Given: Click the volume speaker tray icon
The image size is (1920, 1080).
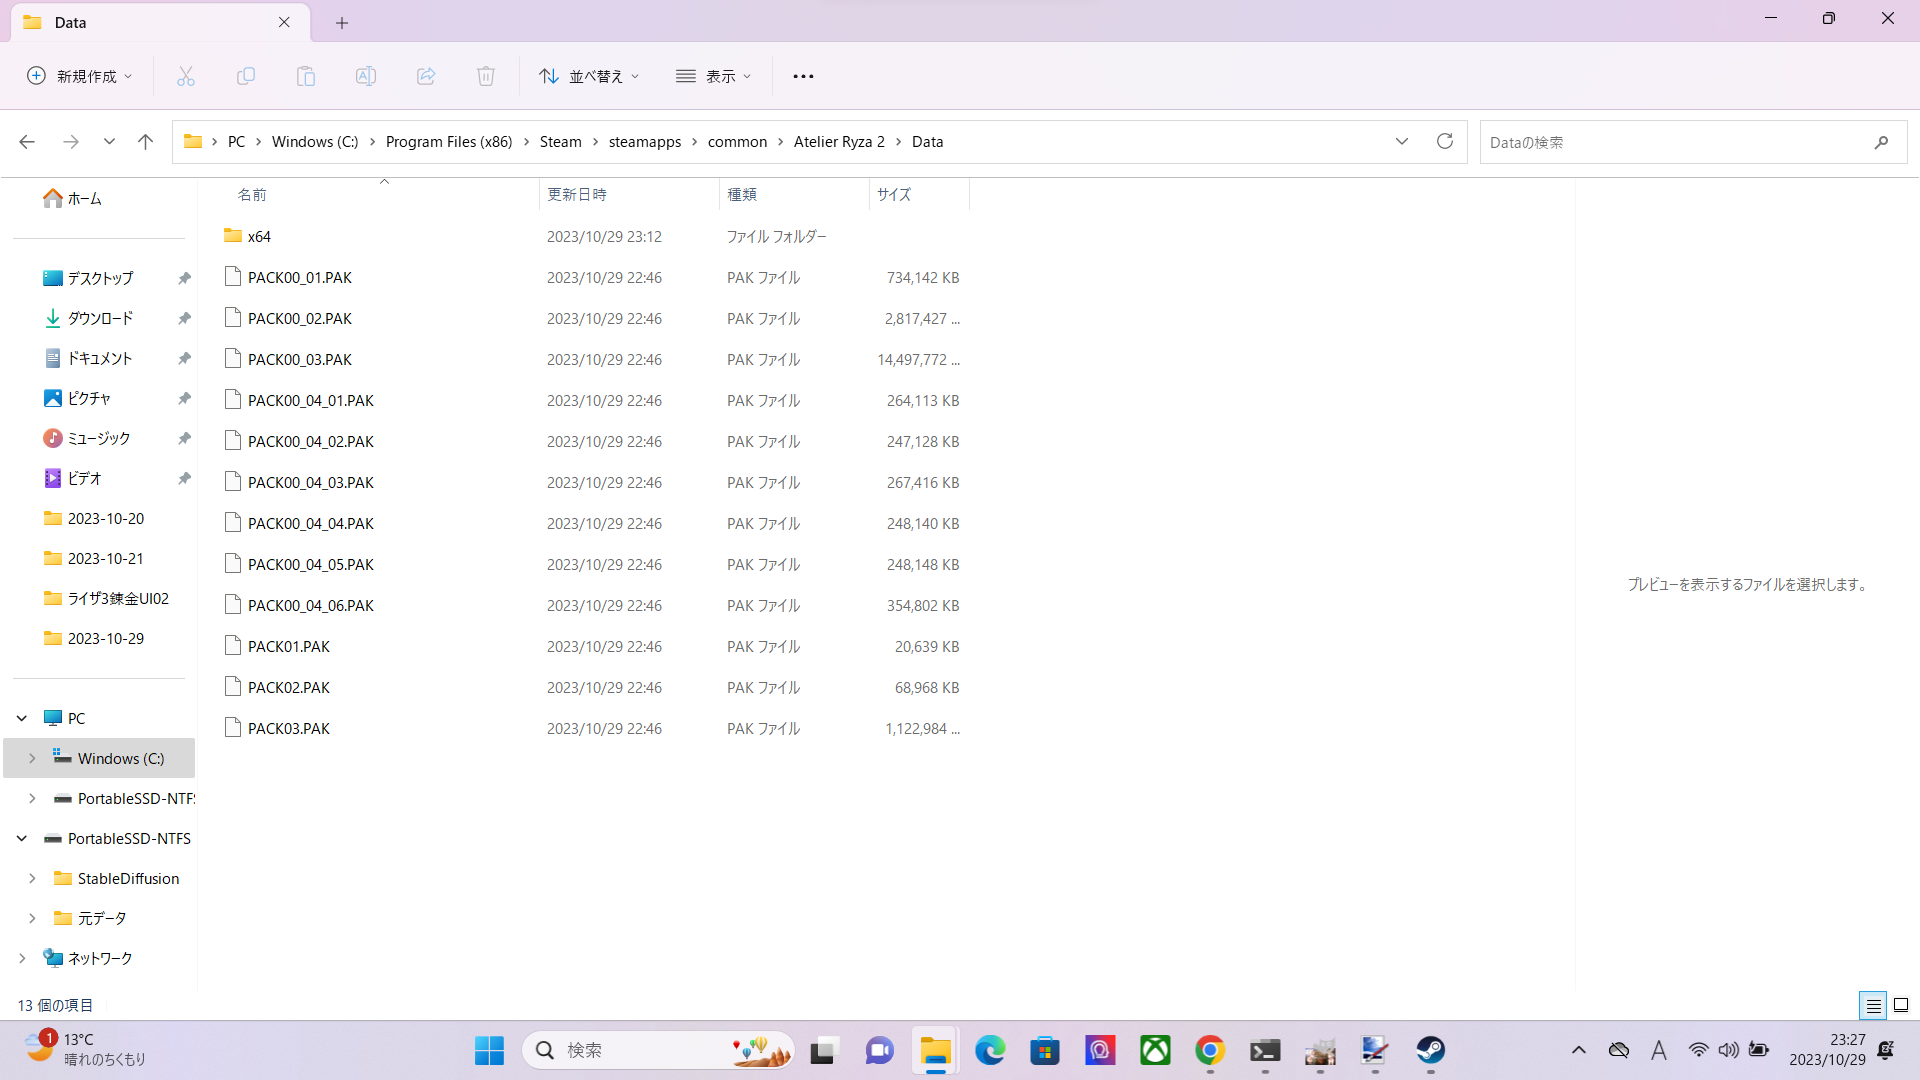Looking at the screenshot, I should tap(1728, 1050).
